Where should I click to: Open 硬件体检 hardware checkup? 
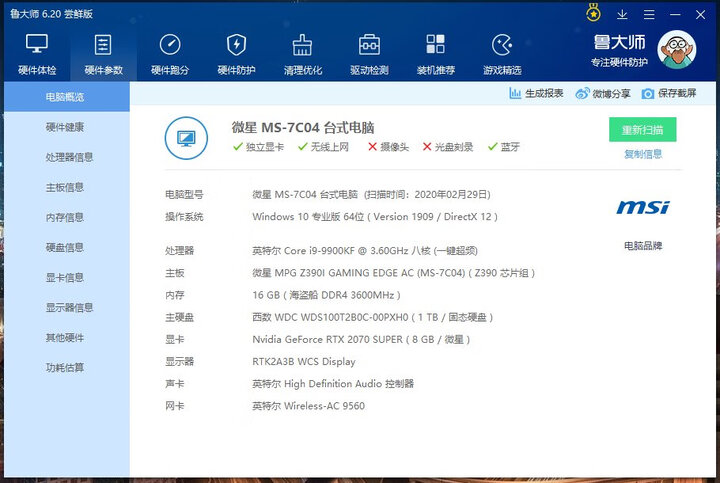37,54
